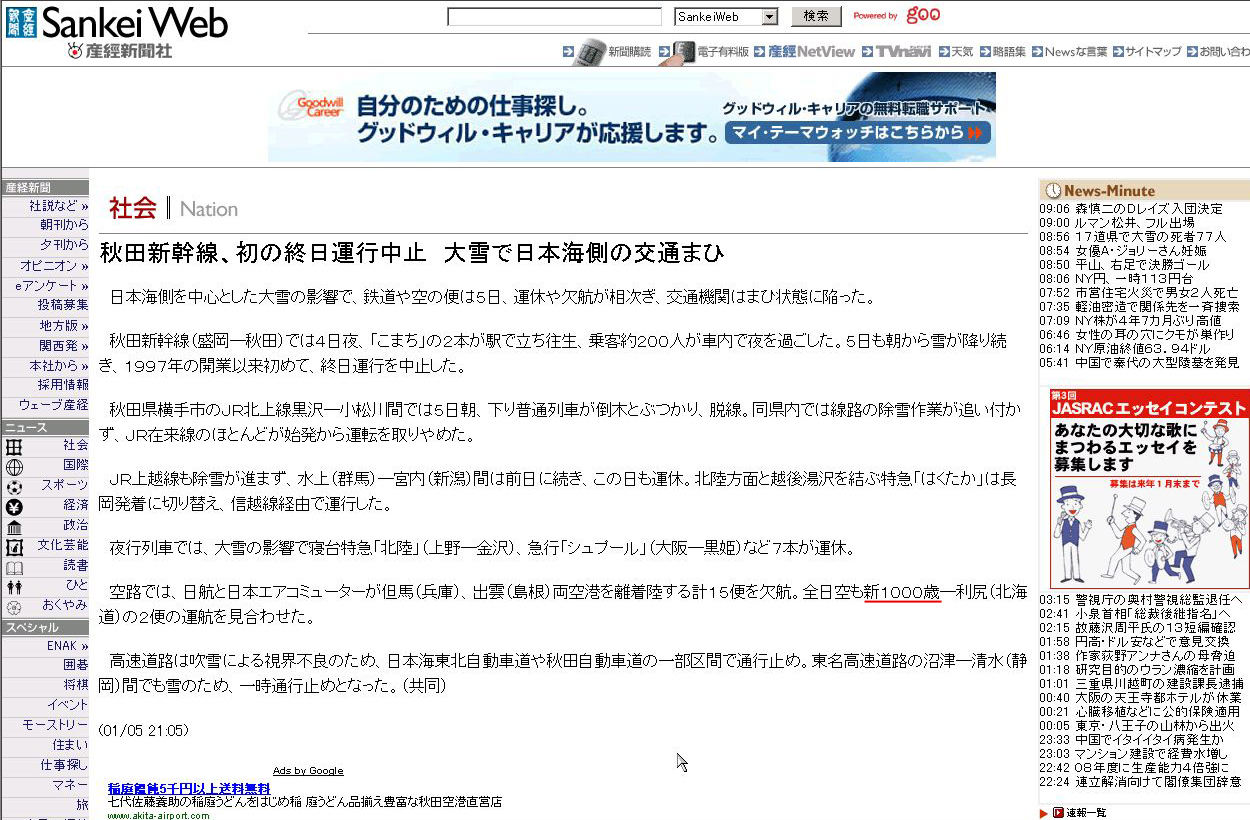Viewport: 1250px width, 820px height.
Task: Expand the ENAK sidebar entry
Action: pyautogui.click(x=67, y=646)
